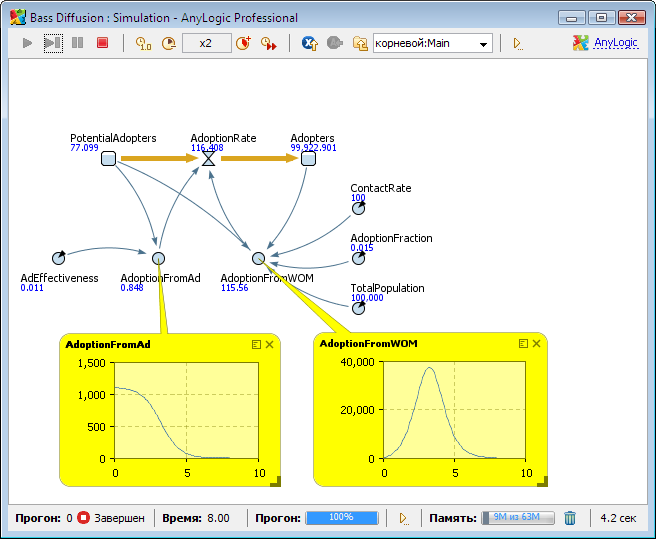Select the AdoptionRate flow valve
This screenshot has height=539, width=656.
point(208,159)
